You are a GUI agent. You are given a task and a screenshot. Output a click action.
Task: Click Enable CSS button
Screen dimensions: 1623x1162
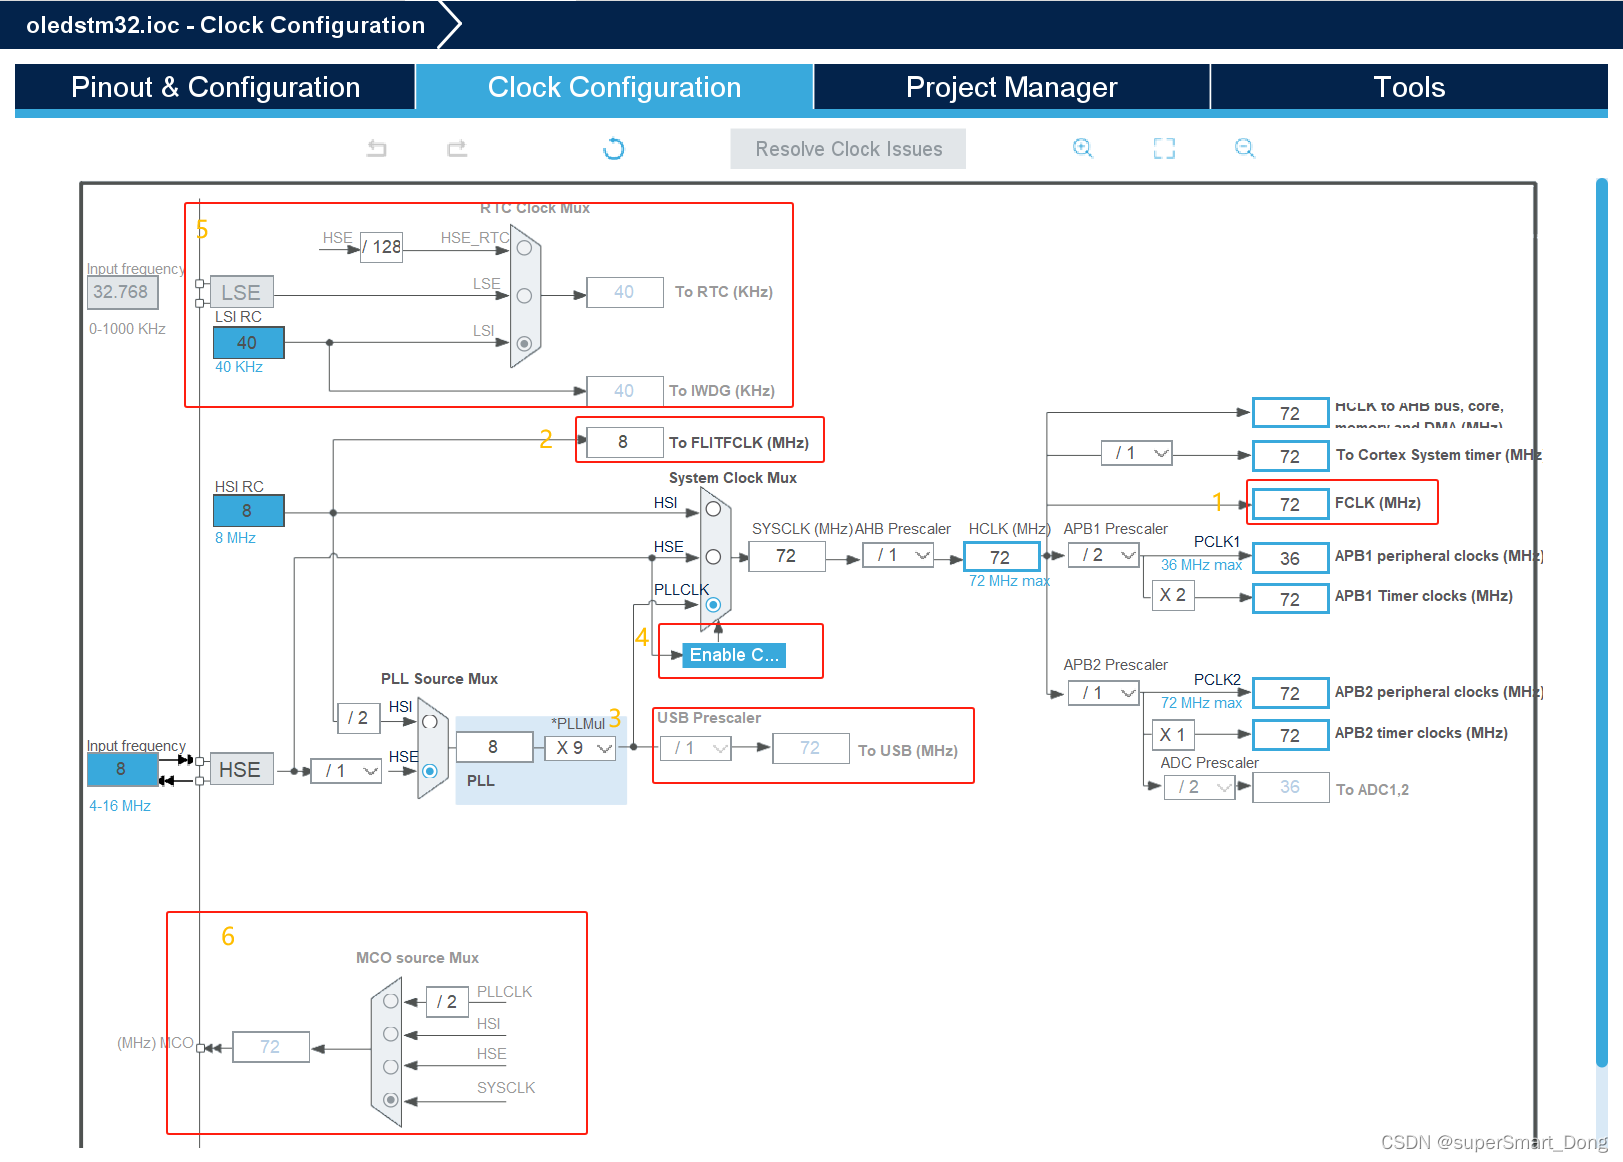coord(734,655)
